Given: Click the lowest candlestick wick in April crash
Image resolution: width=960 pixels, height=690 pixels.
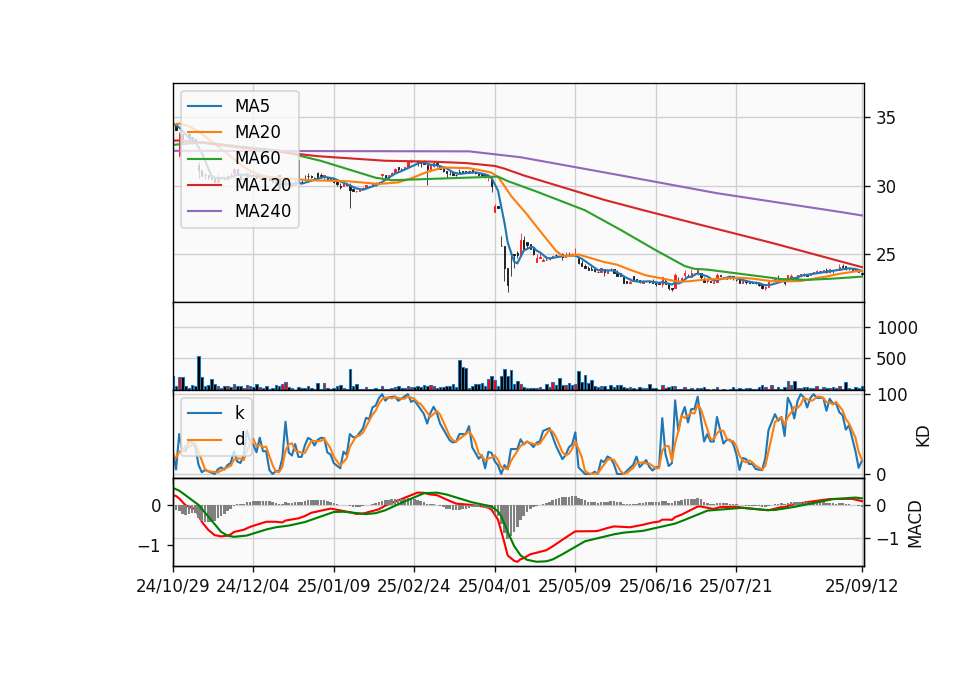Looking at the screenshot, I should tap(508, 280).
